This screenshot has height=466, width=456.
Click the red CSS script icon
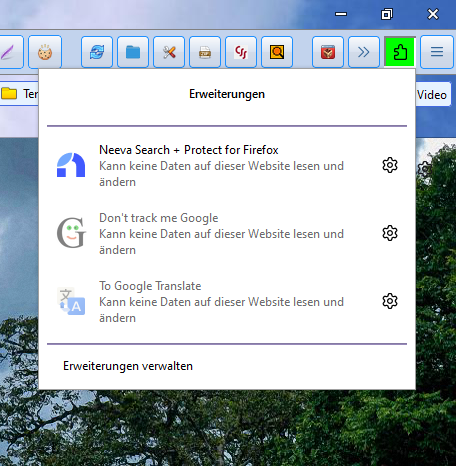tap(241, 52)
